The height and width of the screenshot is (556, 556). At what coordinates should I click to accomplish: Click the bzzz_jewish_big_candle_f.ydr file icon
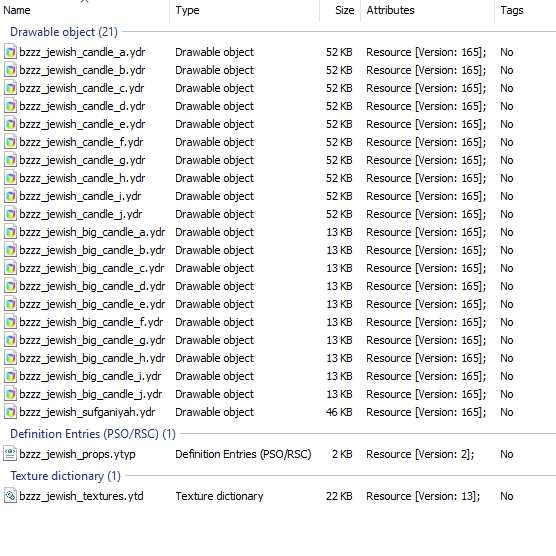pyautogui.click(x=10, y=322)
